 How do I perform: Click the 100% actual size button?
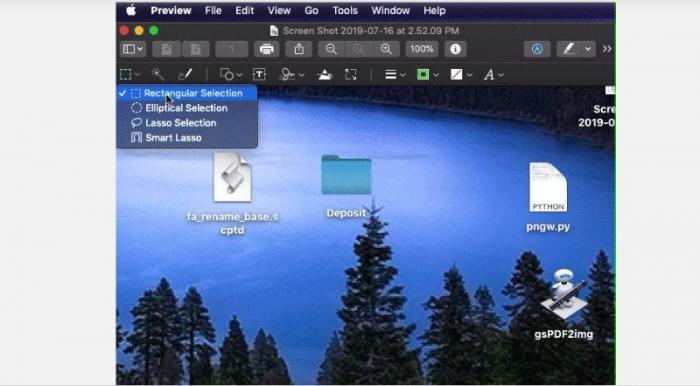(422, 49)
